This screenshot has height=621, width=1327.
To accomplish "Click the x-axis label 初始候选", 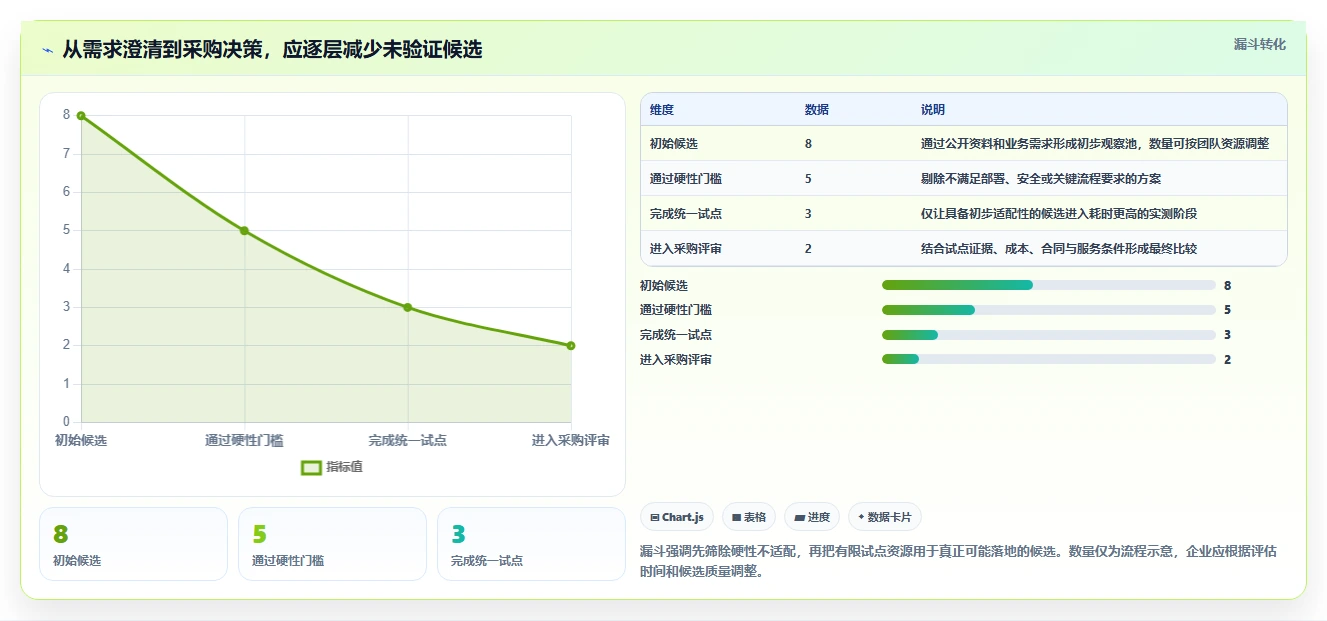I will (81, 441).
